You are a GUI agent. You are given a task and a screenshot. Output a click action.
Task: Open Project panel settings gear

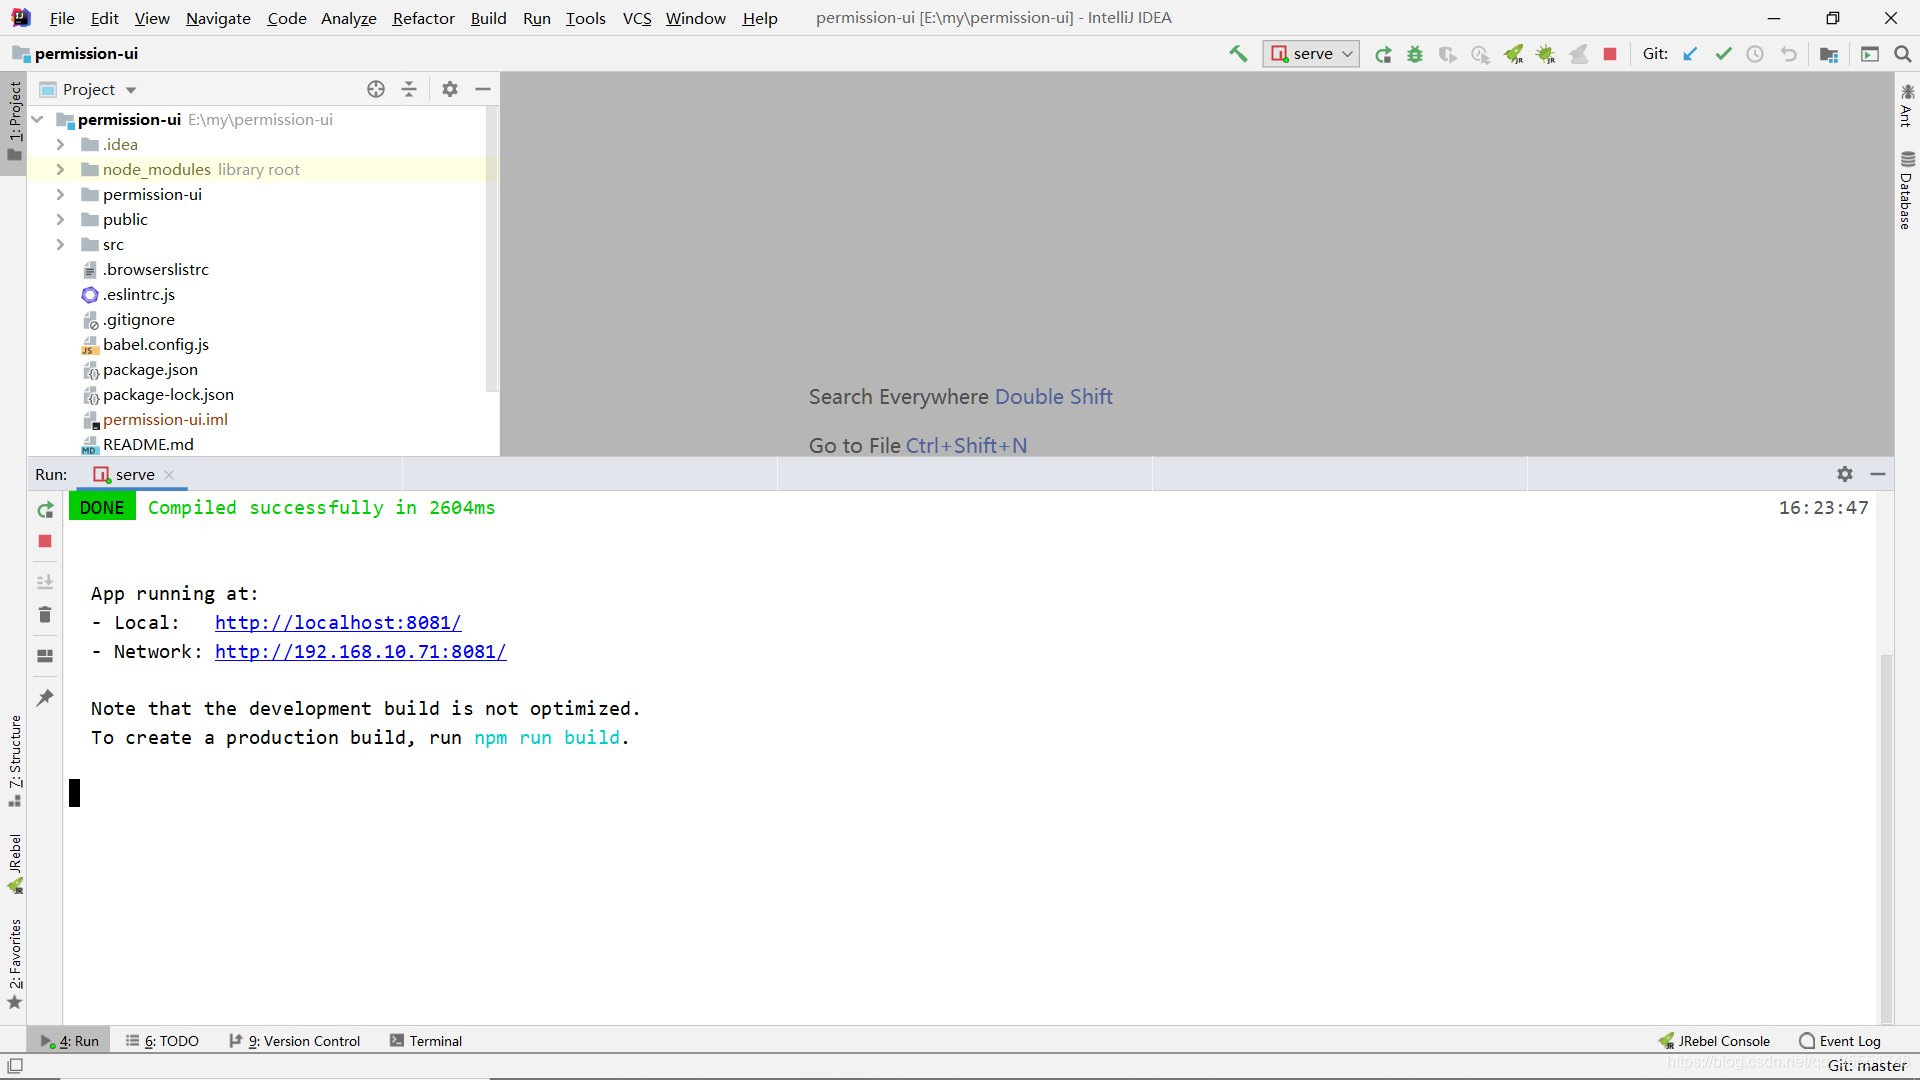click(450, 89)
